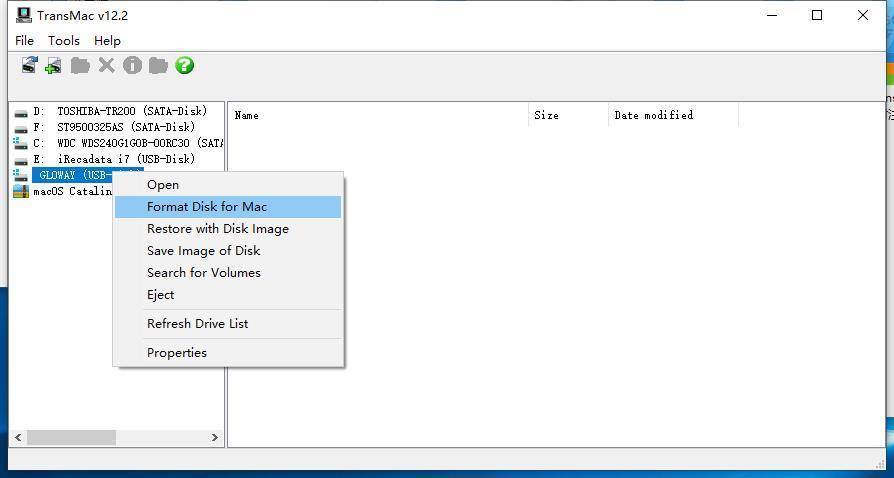Open the File menu

(x=24, y=40)
